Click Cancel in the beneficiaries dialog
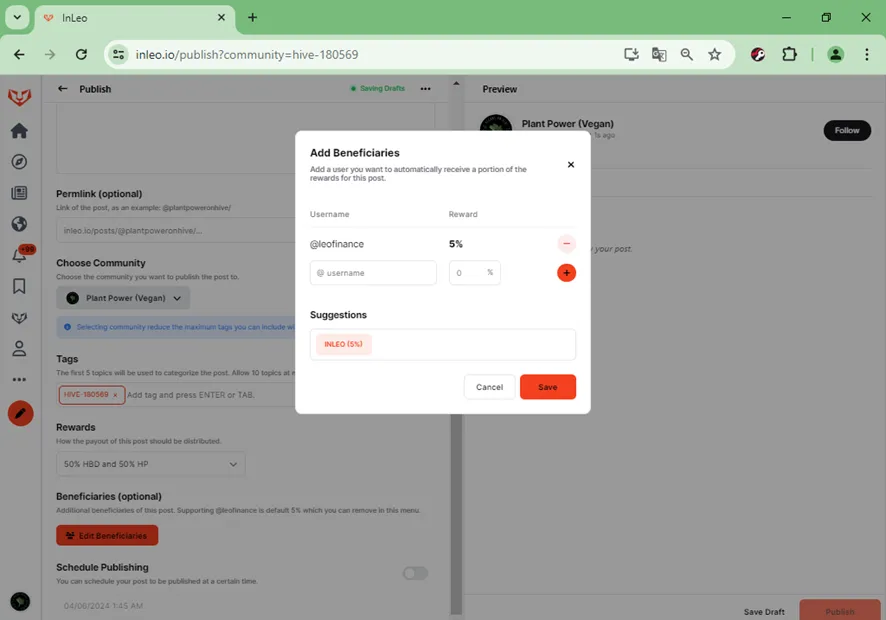The width and height of the screenshot is (886, 620). click(489, 387)
